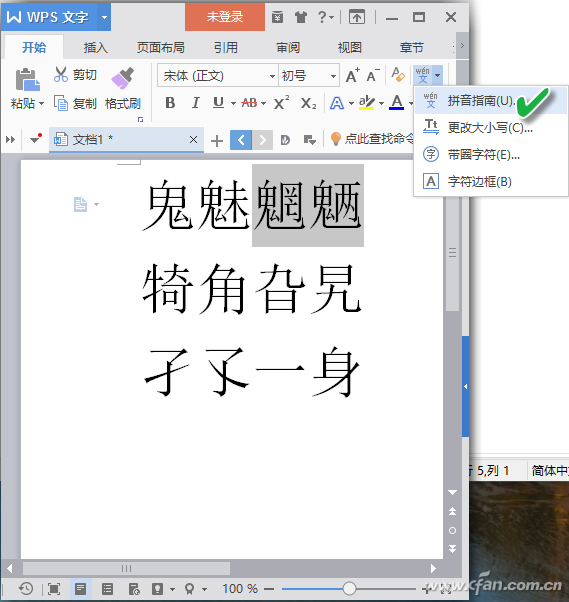The width and height of the screenshot is (569, 602).
Task: Click the horizontal scrollbar thumb
Action: pyautogui.click(x=126, y=568)
